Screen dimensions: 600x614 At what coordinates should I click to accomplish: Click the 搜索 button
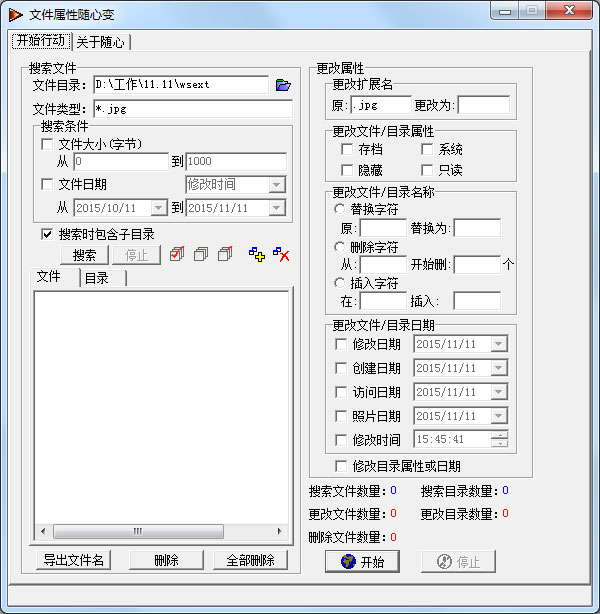pos(85,255)
